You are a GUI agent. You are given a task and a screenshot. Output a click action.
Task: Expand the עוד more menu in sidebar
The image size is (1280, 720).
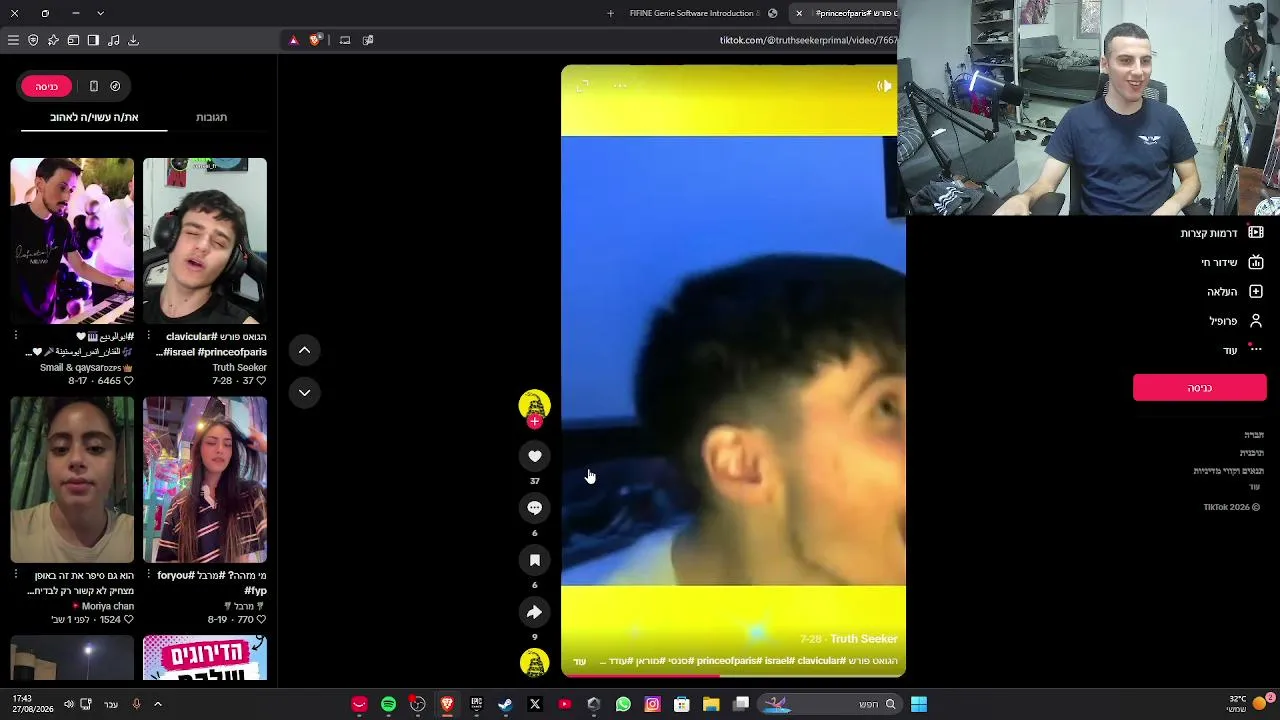click(1243, 350)
